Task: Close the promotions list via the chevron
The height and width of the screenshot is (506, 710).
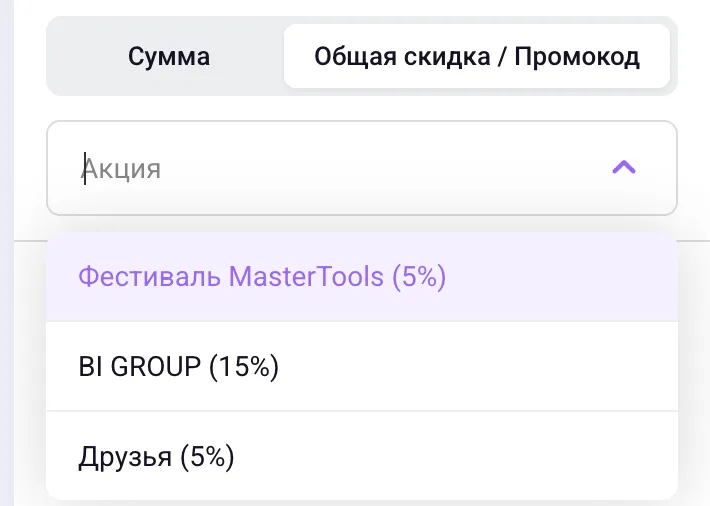Action: tap(624, 168)
